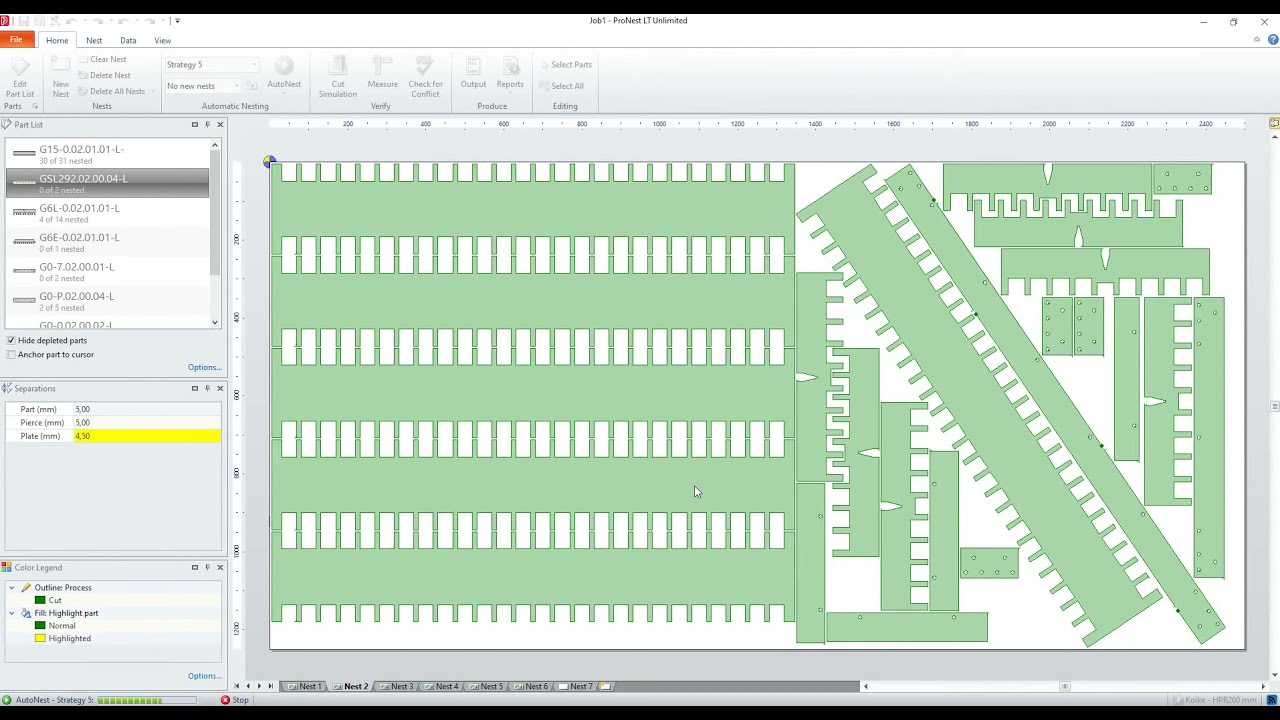Pin the Separations panel
1280x720 pixels.
point(207,388)
